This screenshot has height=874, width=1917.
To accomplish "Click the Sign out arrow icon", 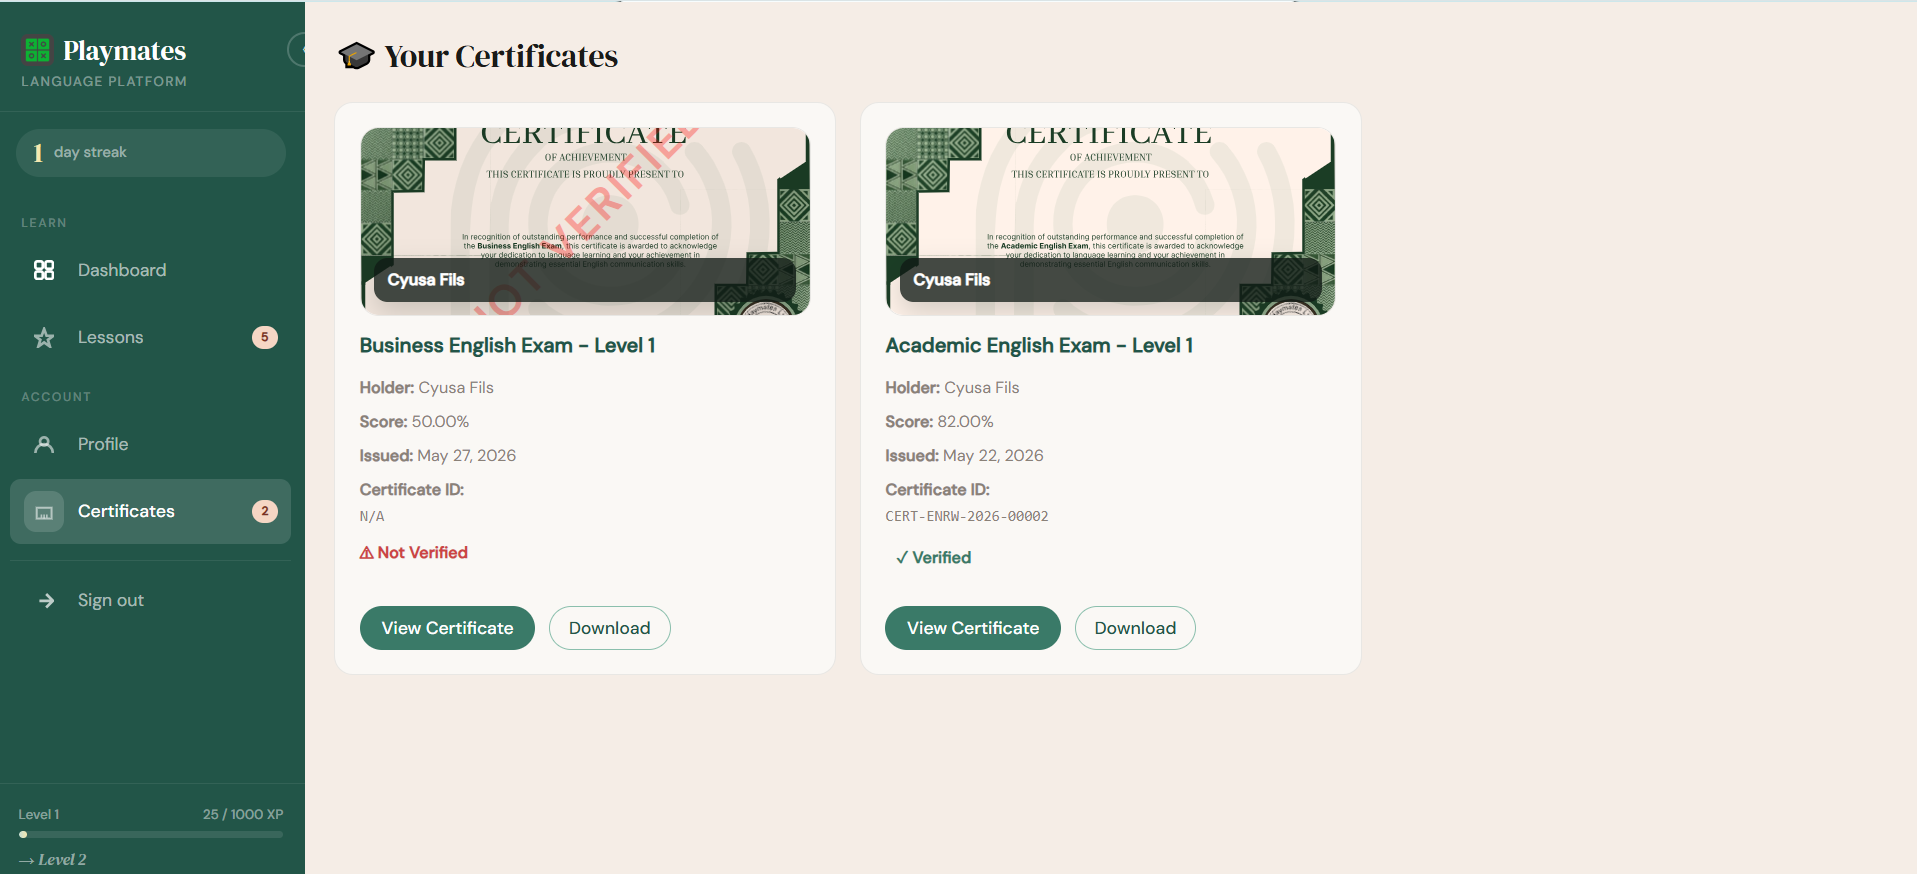I will tap(46, 600).
